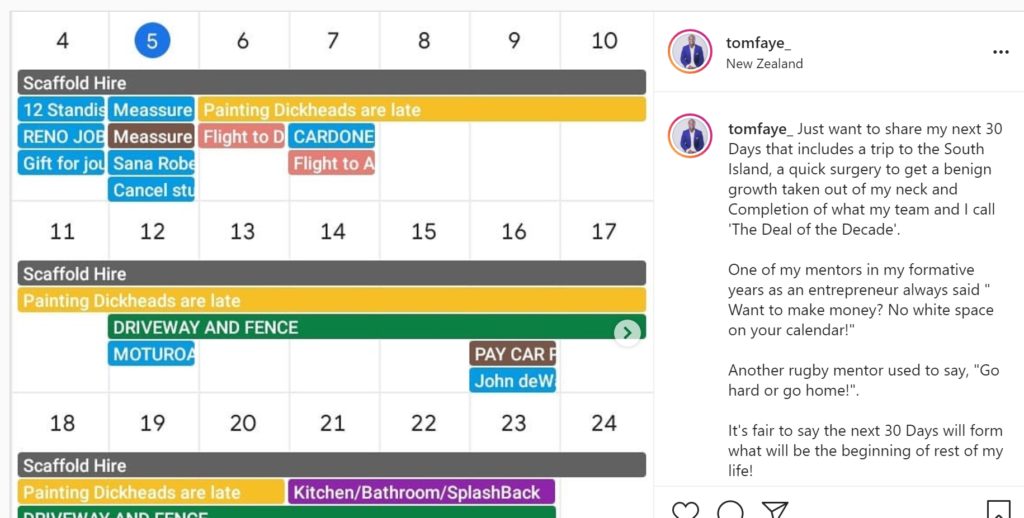Open tomfaye_ profile picture in header
Viewport: 1024px width, 518px height.
pyautogui.click(x=690, y=51)
